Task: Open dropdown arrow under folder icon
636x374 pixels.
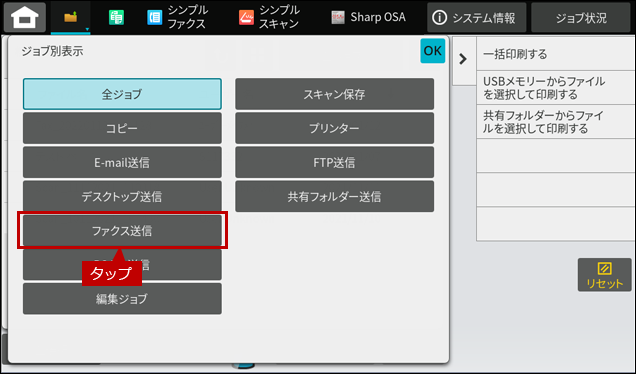Action: coord(87,29)
